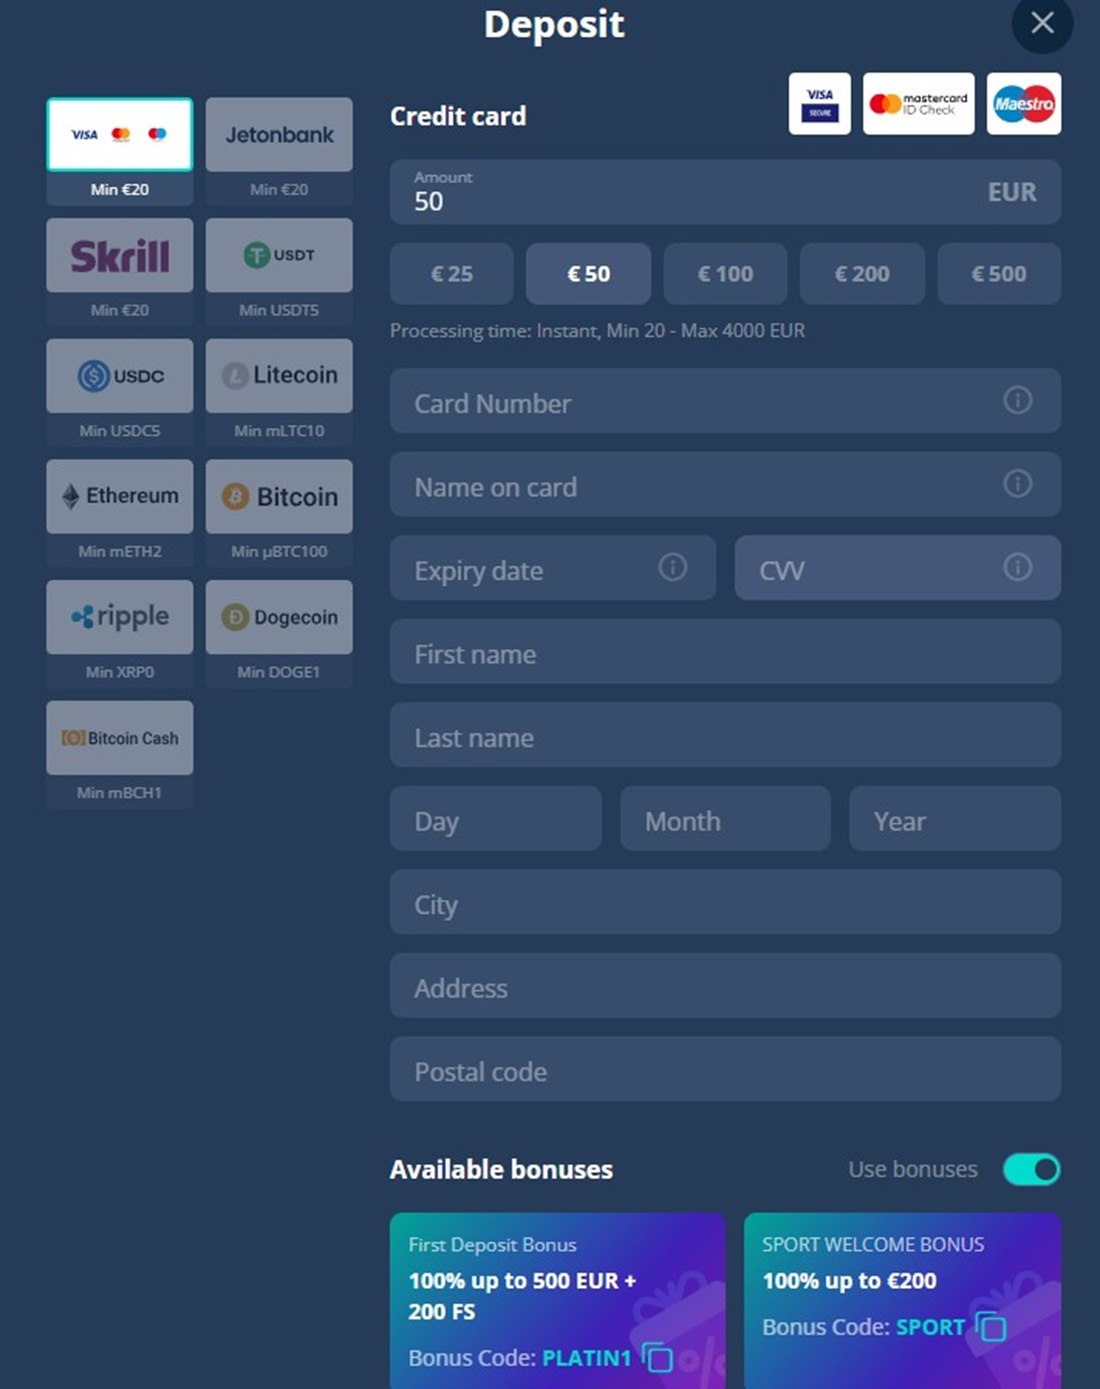
Task: Click the Amount input field
Action: tap(725, 192)
